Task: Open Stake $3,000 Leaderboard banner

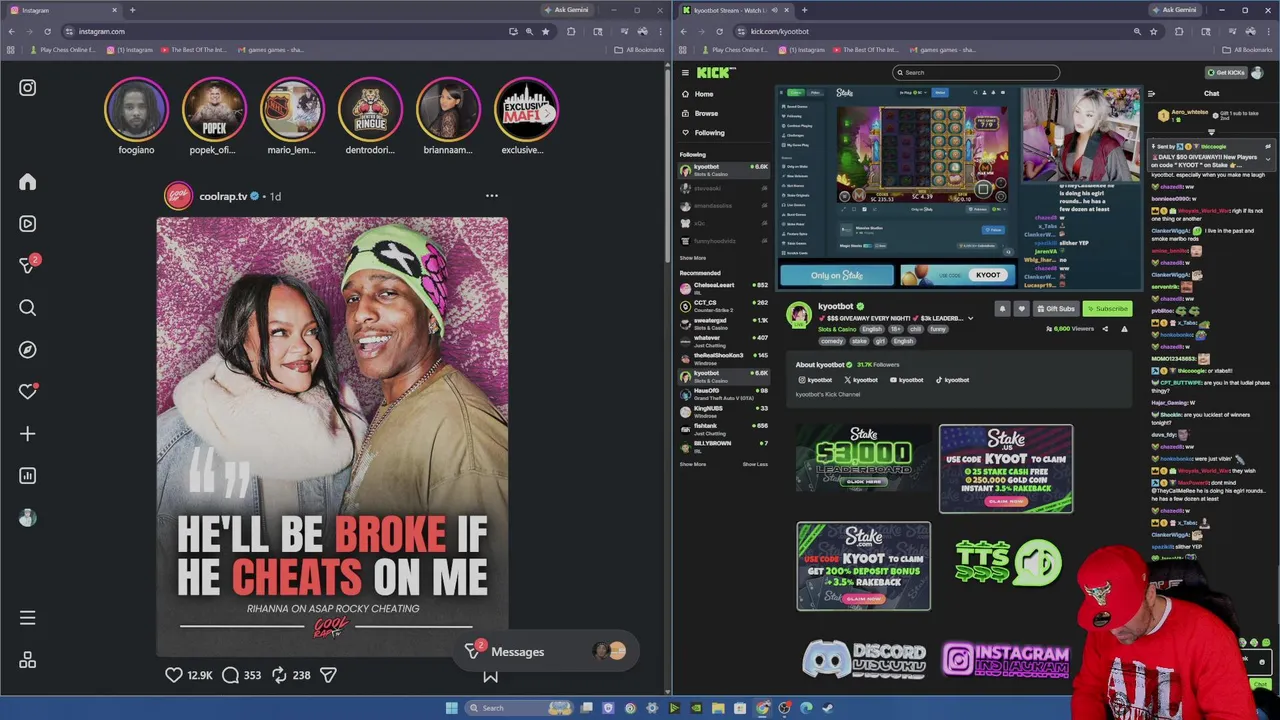Action: click(863, 459)
